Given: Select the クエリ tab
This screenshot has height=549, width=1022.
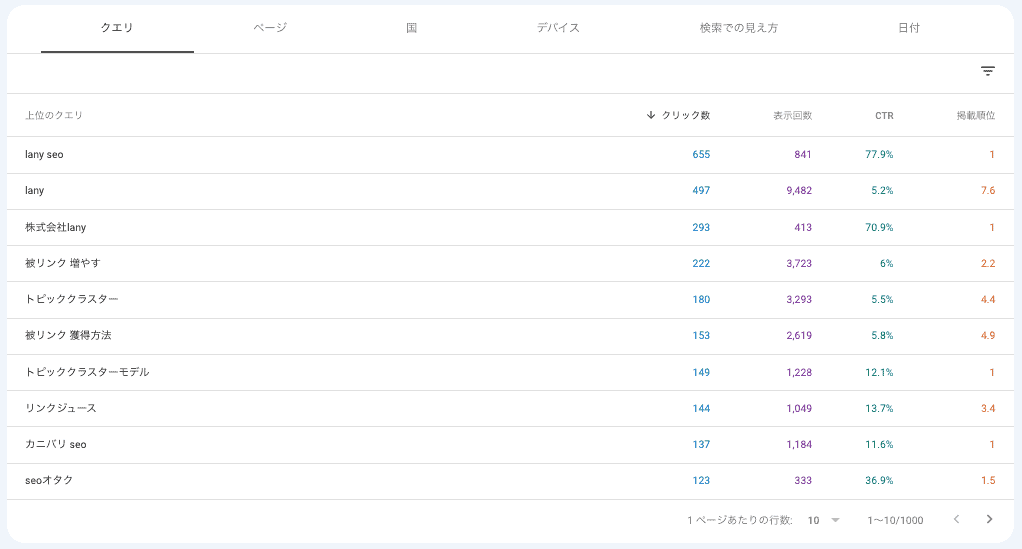Looking at the screenshot, I should point(117,27).
